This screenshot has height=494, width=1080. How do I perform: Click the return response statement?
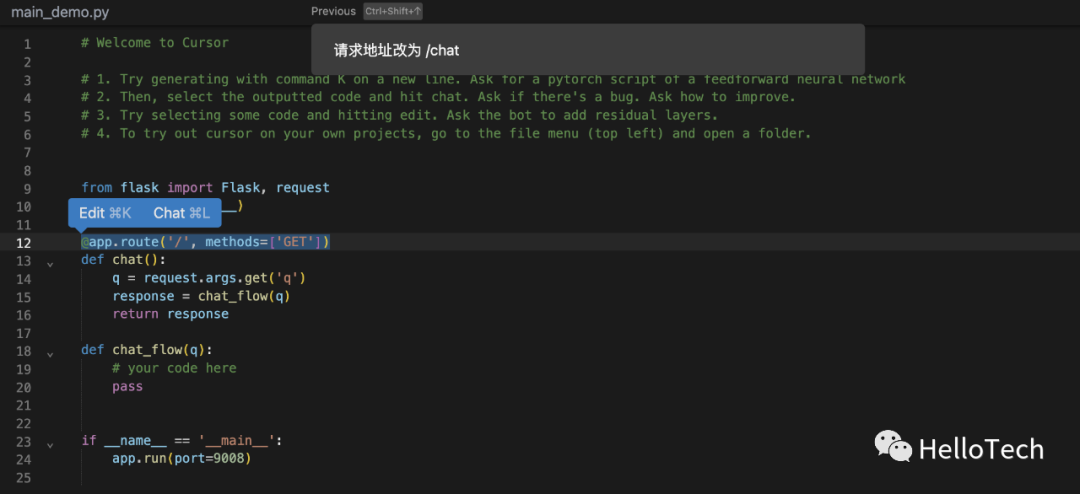coord(170,314)
